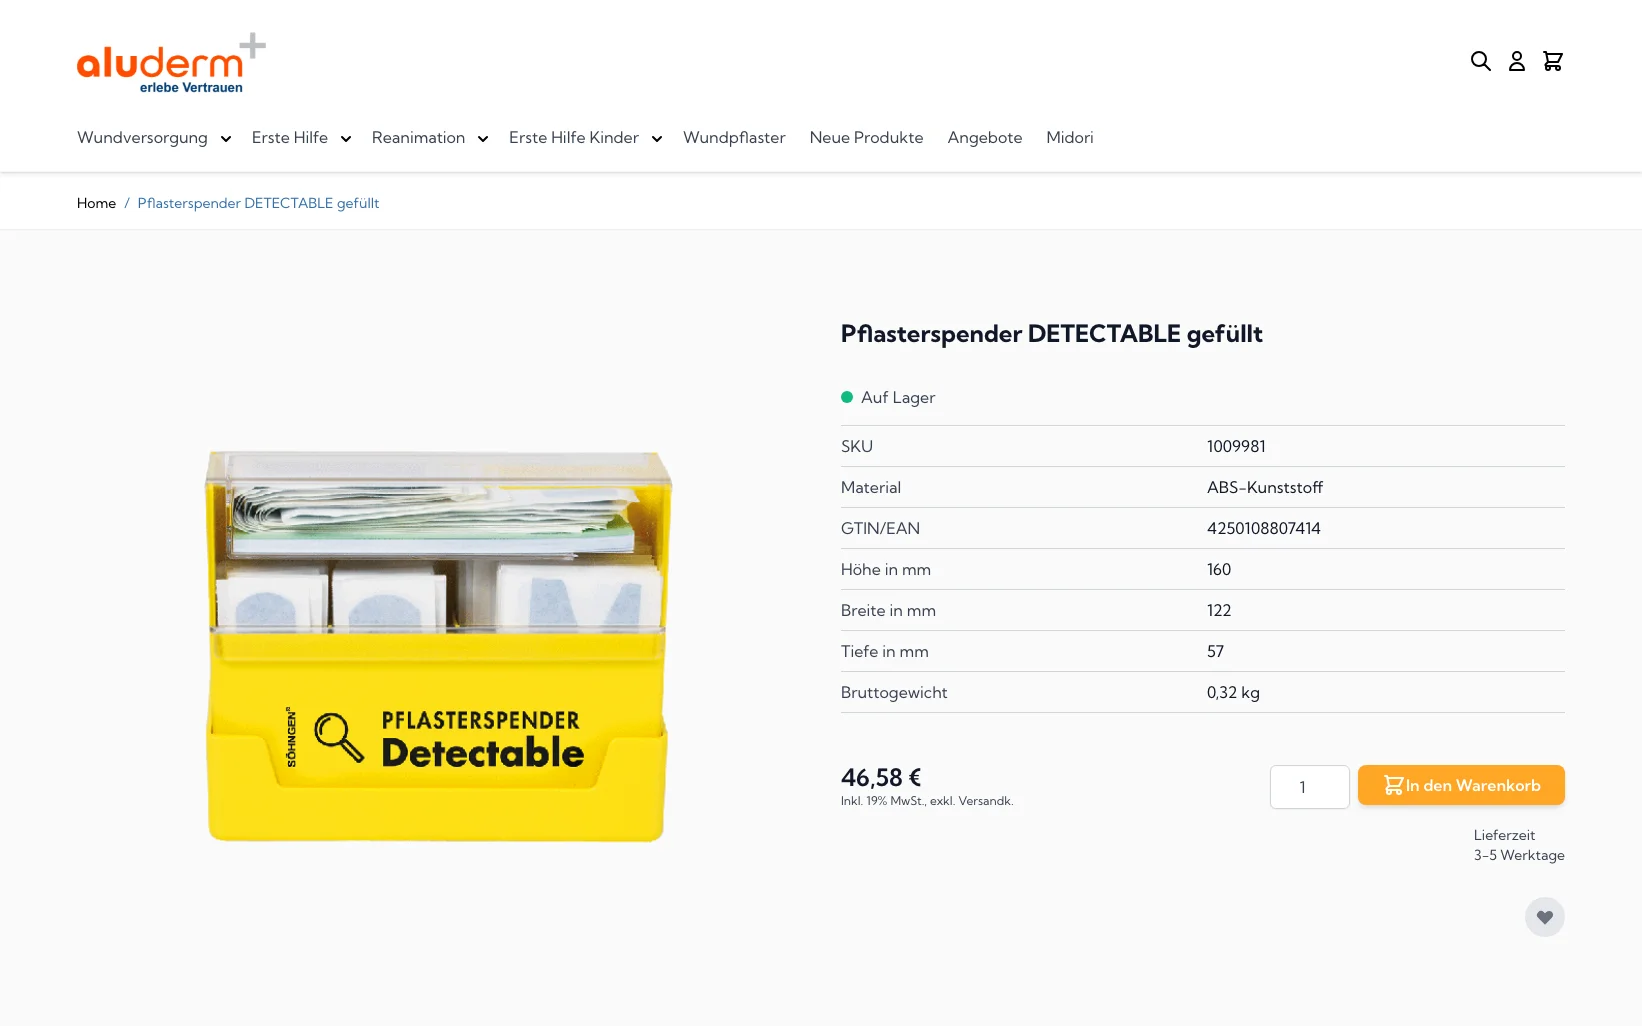This screenshot has height=1026, width=1642.
Task: Select the Bruttogewicht value 0,32 kg
Action: click(x=1233, y=692)
